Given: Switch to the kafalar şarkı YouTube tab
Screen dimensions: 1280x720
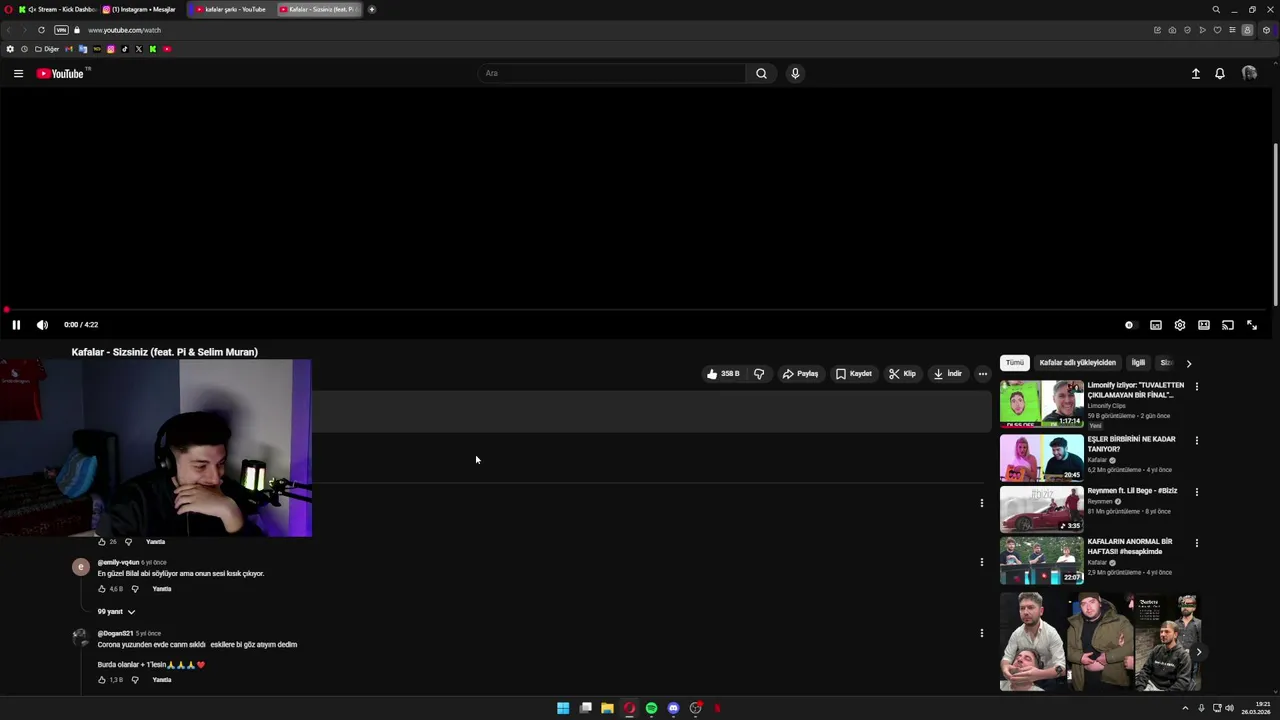Looking at the screenshot, I should click(231, 9).
